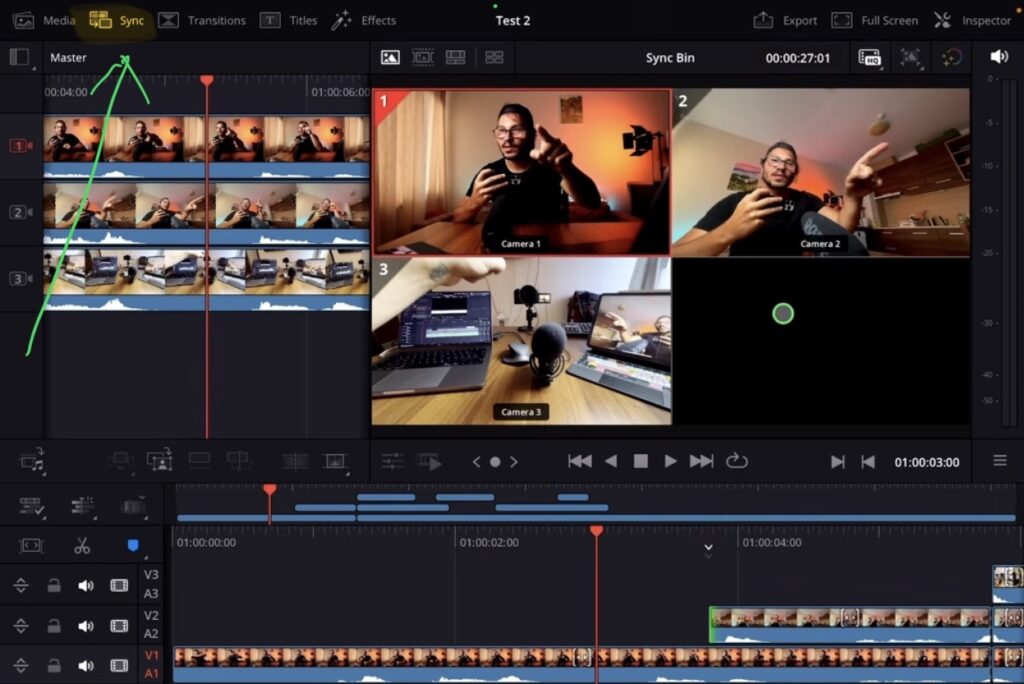Click the HQ playback quality icon
Image resolution: width=1024 pixels, height=684 pixels.
click(870, 58)
